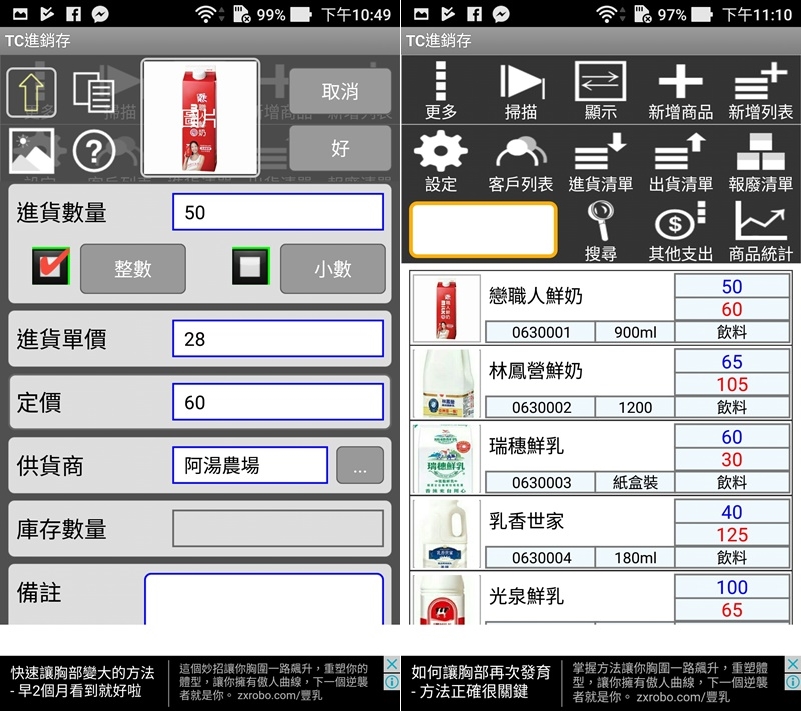The width and height of the screenshot is (801, 711).
Task: Tap barcode 0630002 cell
Action: [x=540, y=407]
